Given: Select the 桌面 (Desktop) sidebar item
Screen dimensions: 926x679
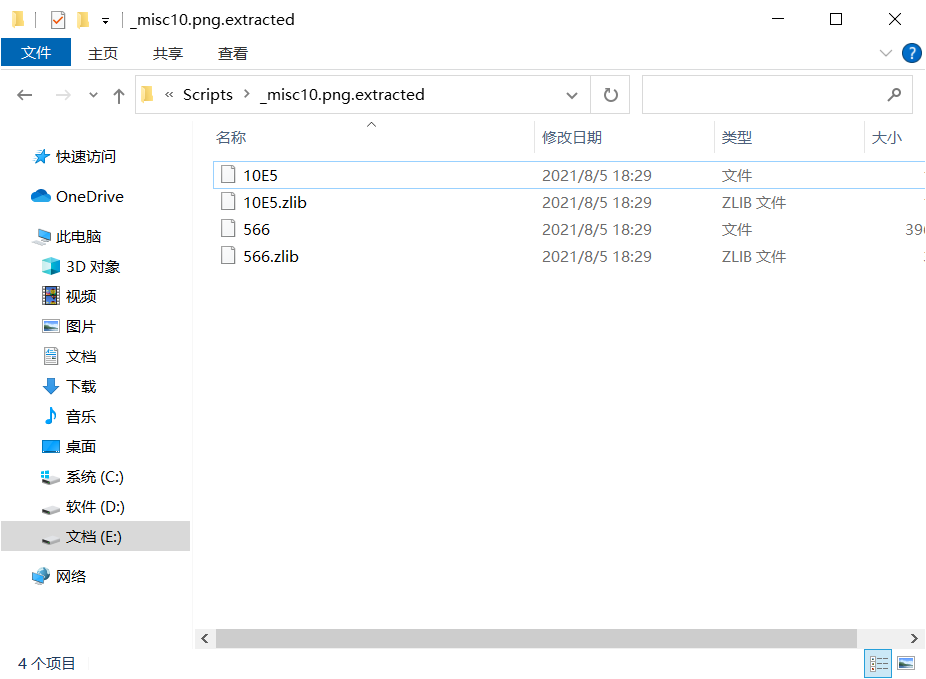Looking at the screenshot, I should (79, 446).
